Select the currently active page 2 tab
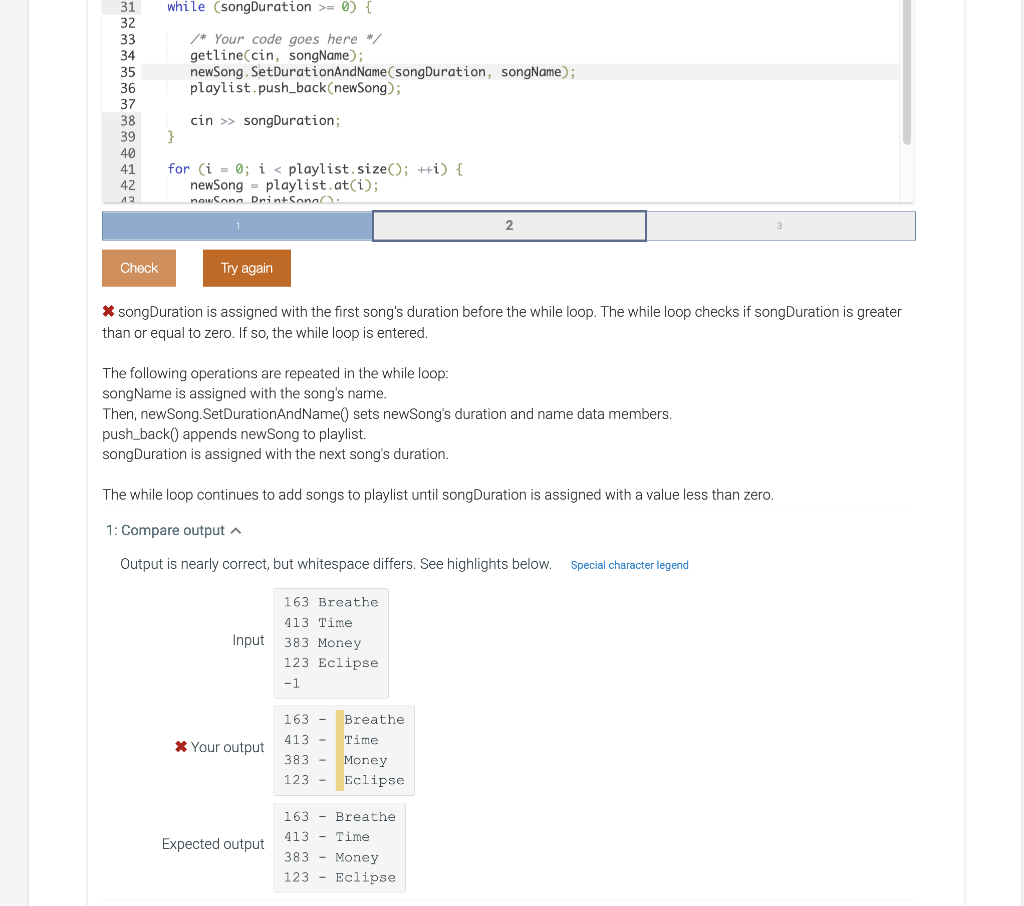This screenshot has height=906, width=1024. [509, 225]
